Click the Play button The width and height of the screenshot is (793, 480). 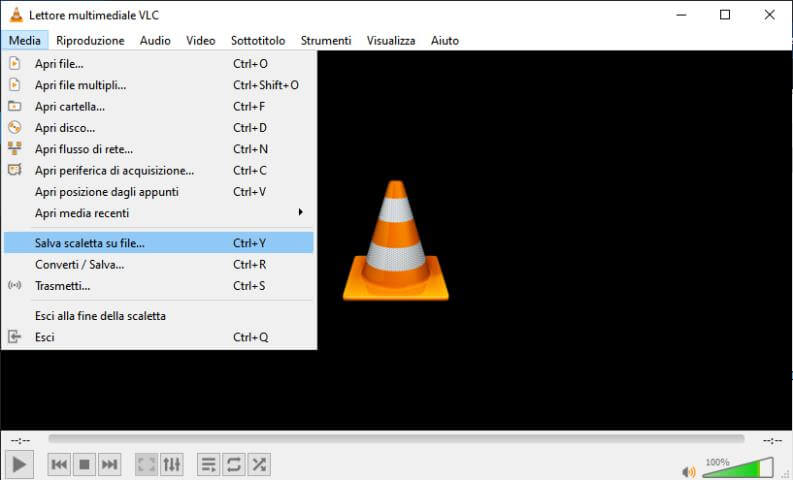[x=19, y=464]
